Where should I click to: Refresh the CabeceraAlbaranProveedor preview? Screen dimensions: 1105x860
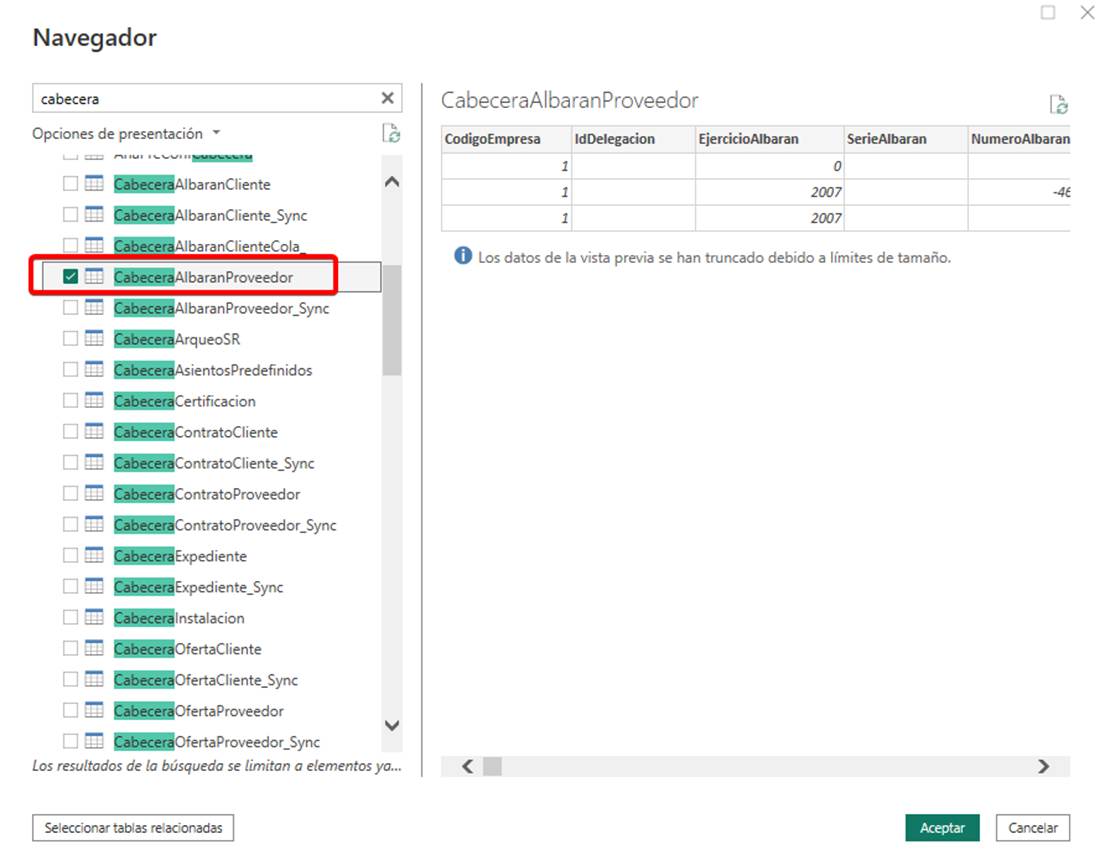click(x=1058, y=105)
